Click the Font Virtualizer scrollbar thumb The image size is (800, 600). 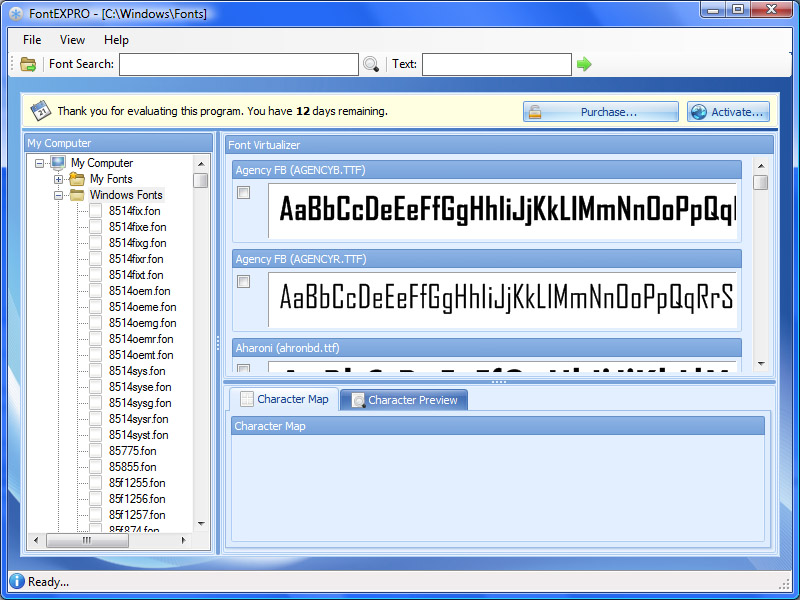761,182
